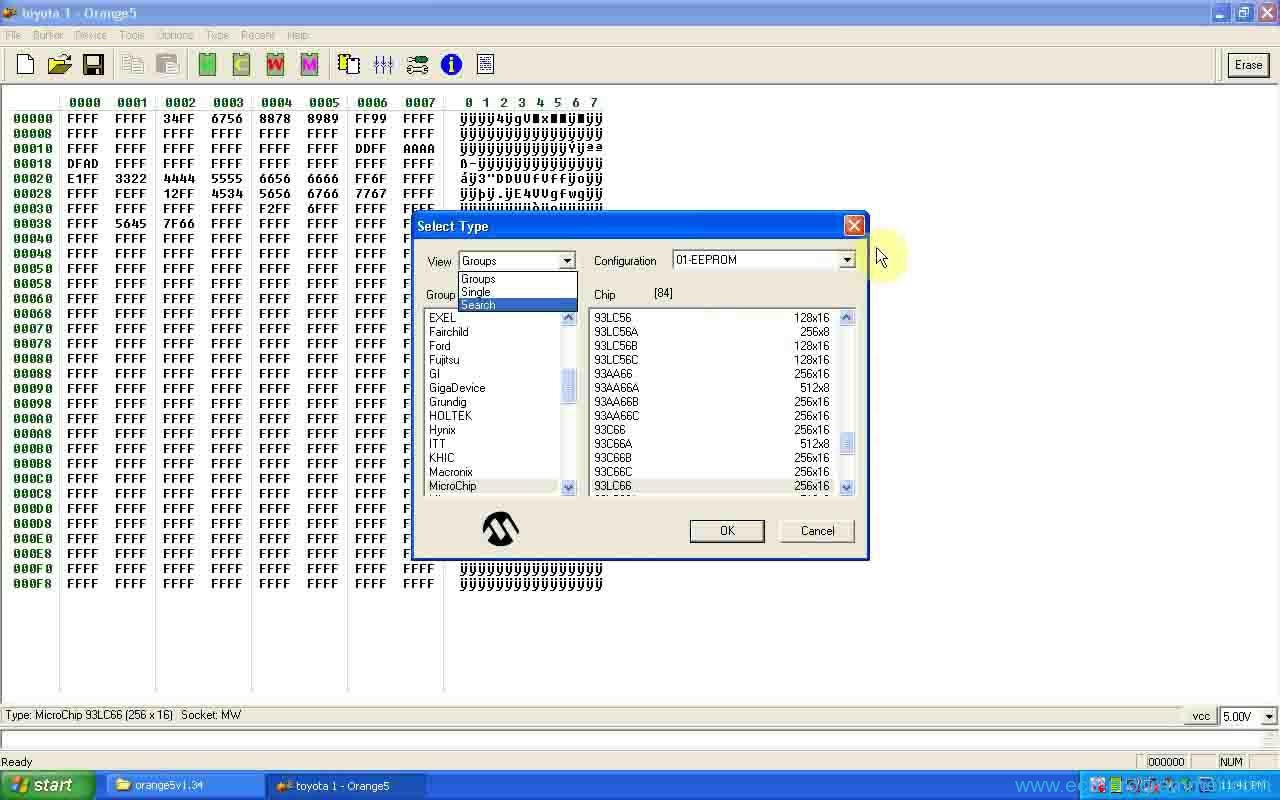Screen dimensions: 1280x800
Task: Select group MicroChip
Action: tap(491, 486)
